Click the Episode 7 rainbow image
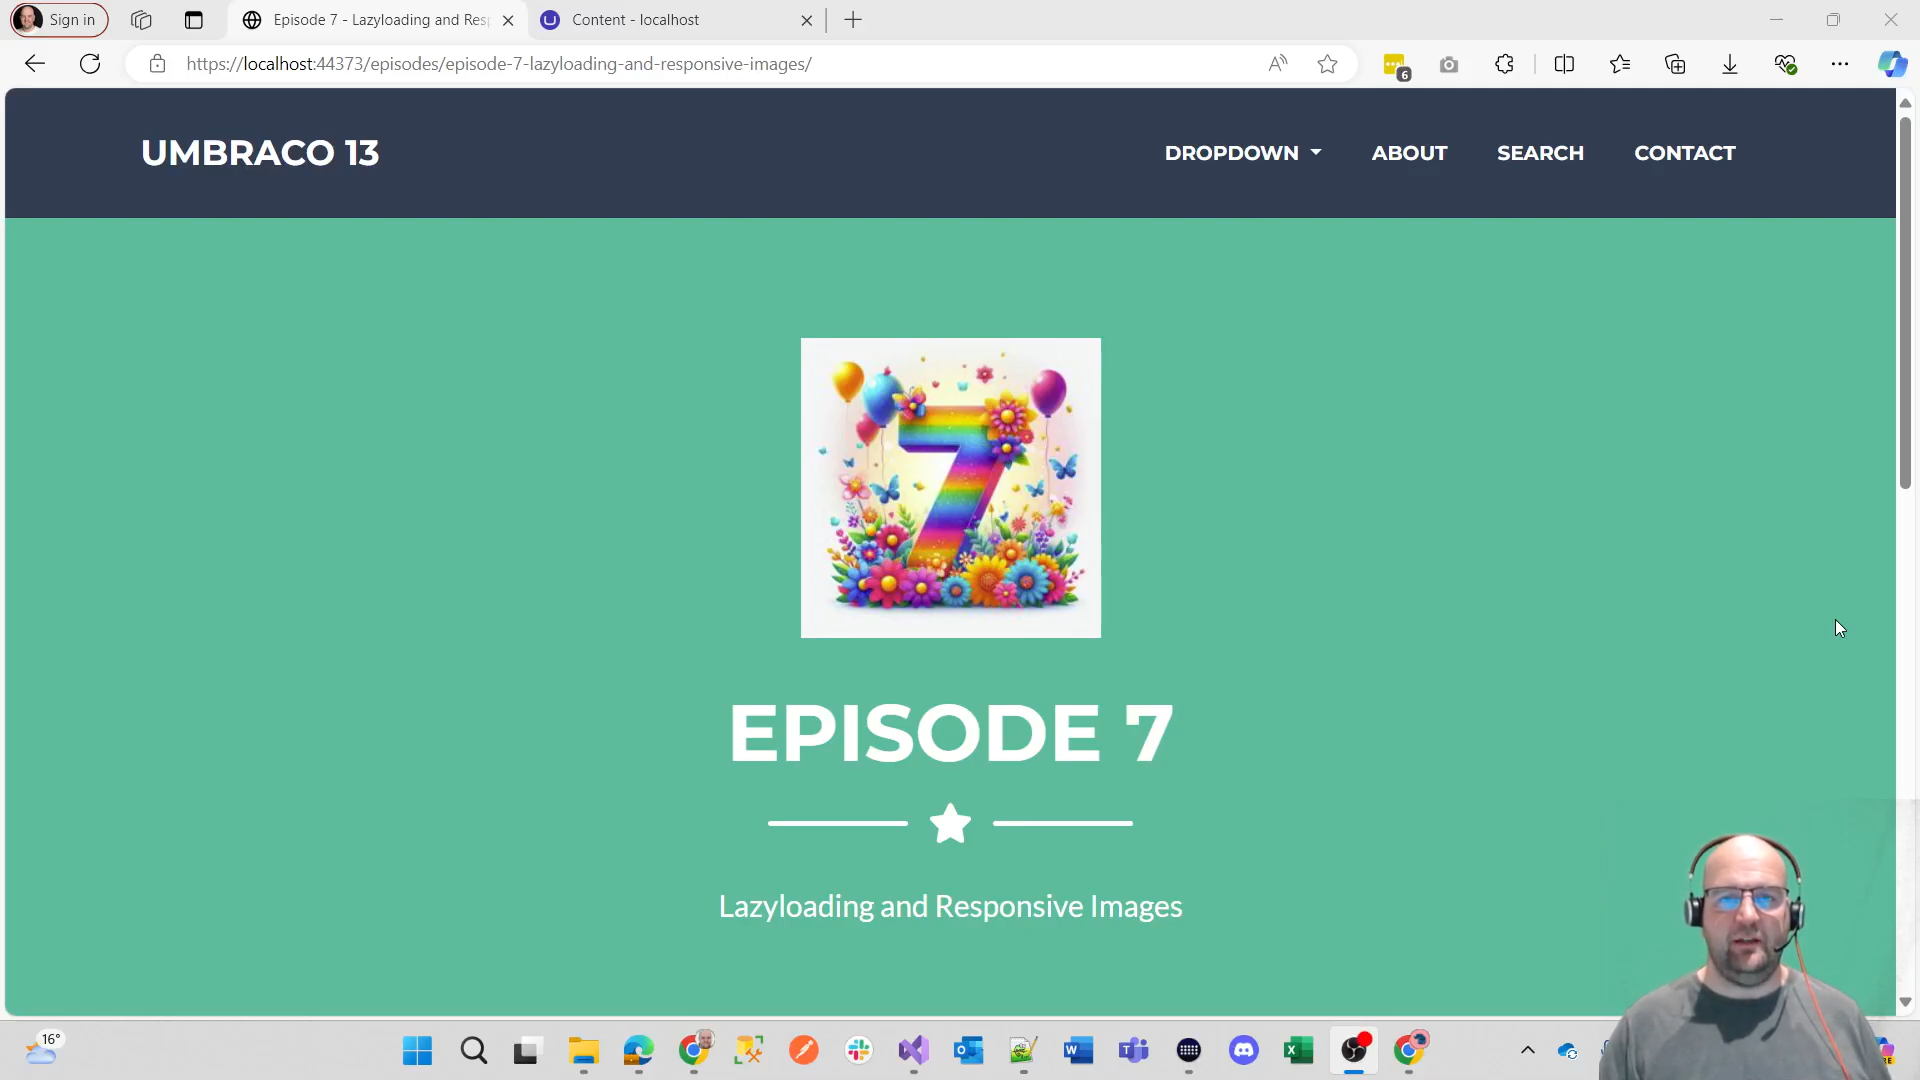Viewport: 1920px width, 1080px height. click(x=950, y=488)
